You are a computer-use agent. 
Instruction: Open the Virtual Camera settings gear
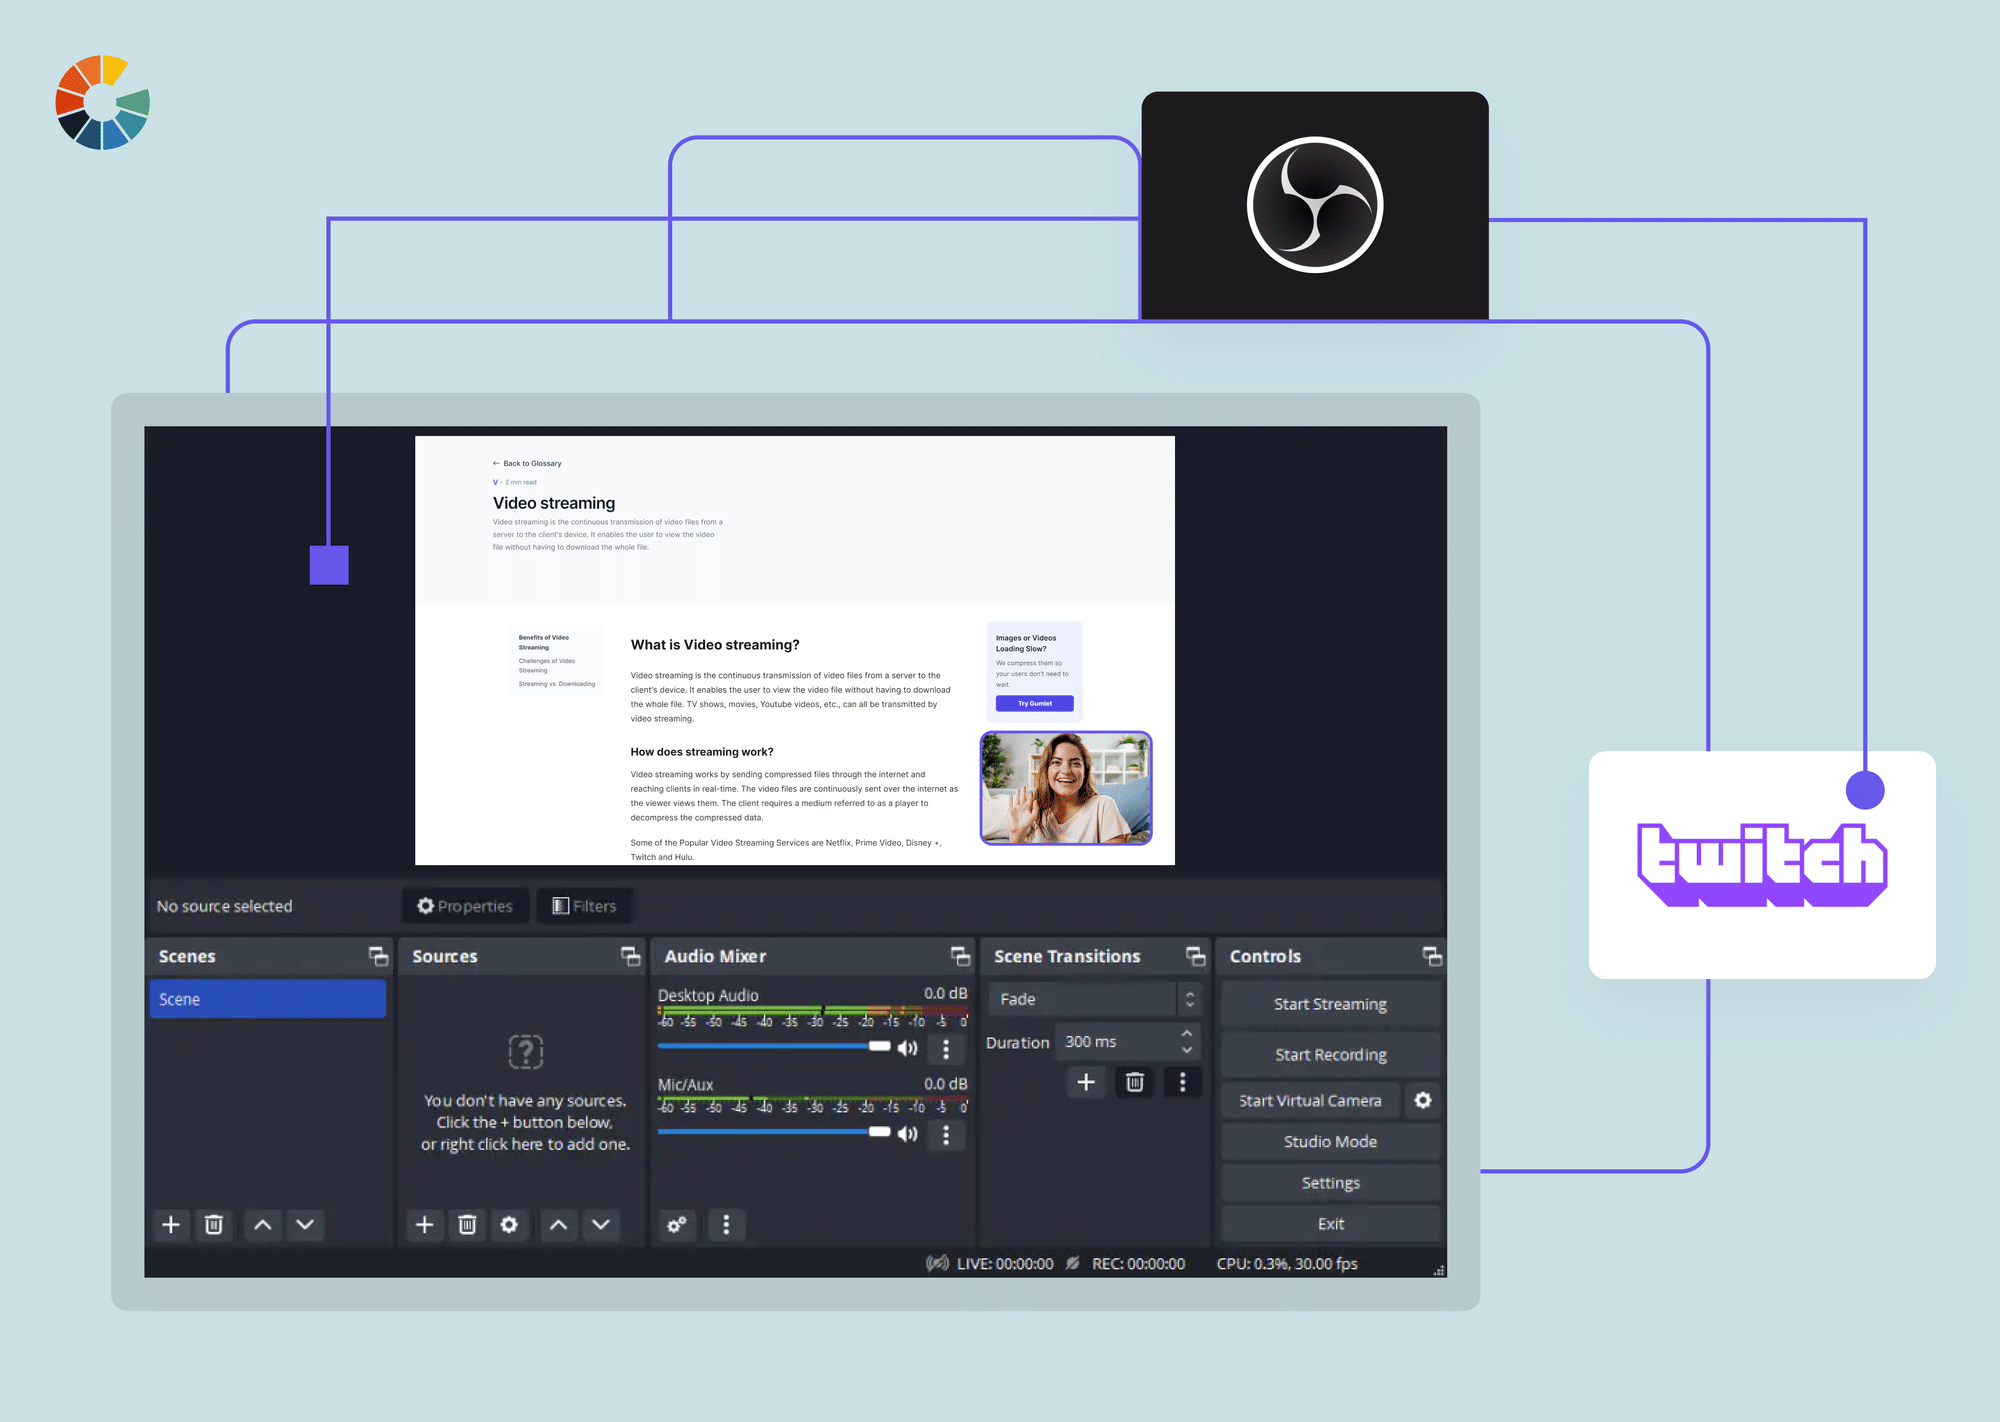point(1422,1100)
